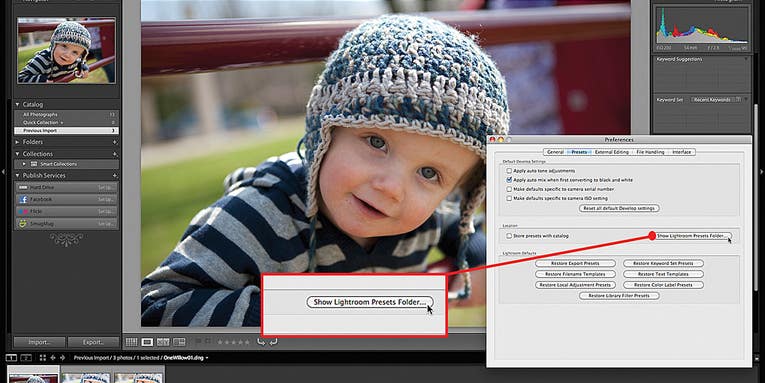Viewport: 765px width, 383px height.
Task: Click Show Lightroom Presets Folder in Preferences dialog
Action: point(692,236)
